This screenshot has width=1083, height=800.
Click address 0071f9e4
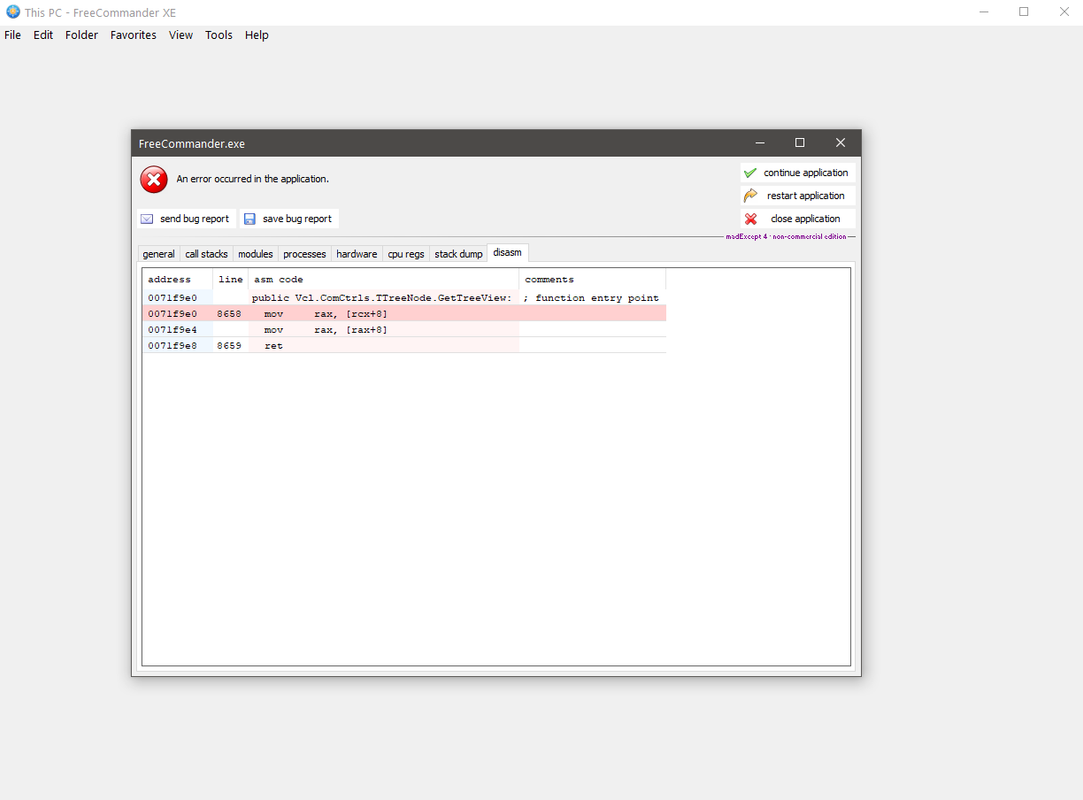(x=172, y=330)
